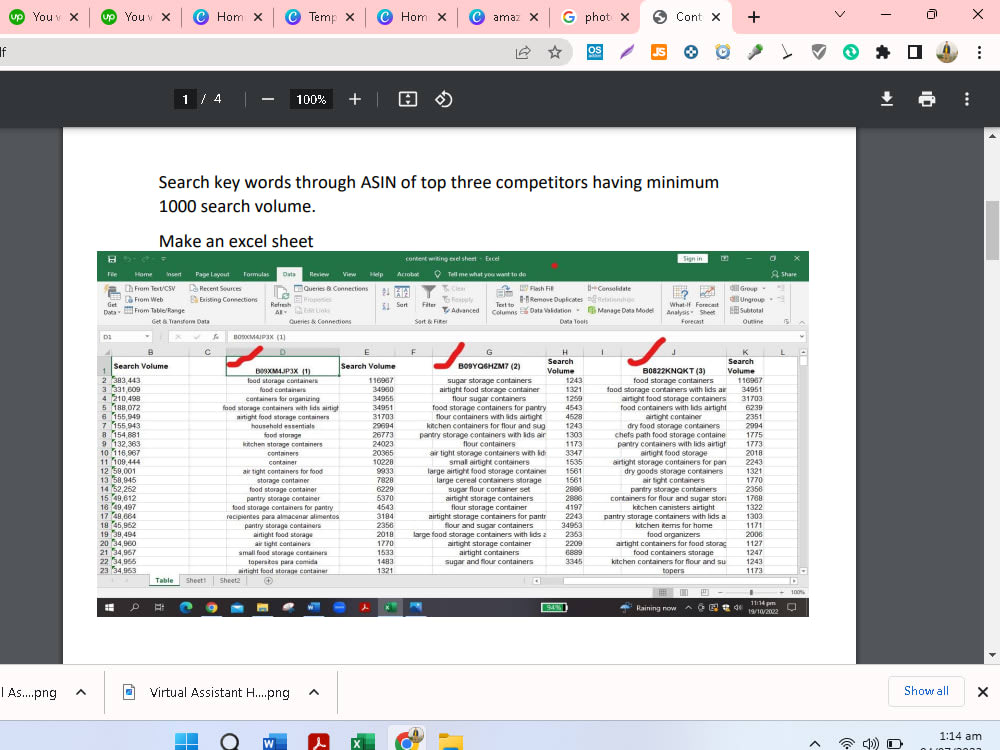Open the Wi-Fi network tray icon
The image size is (1000, 750).
(x=846, y=744)
